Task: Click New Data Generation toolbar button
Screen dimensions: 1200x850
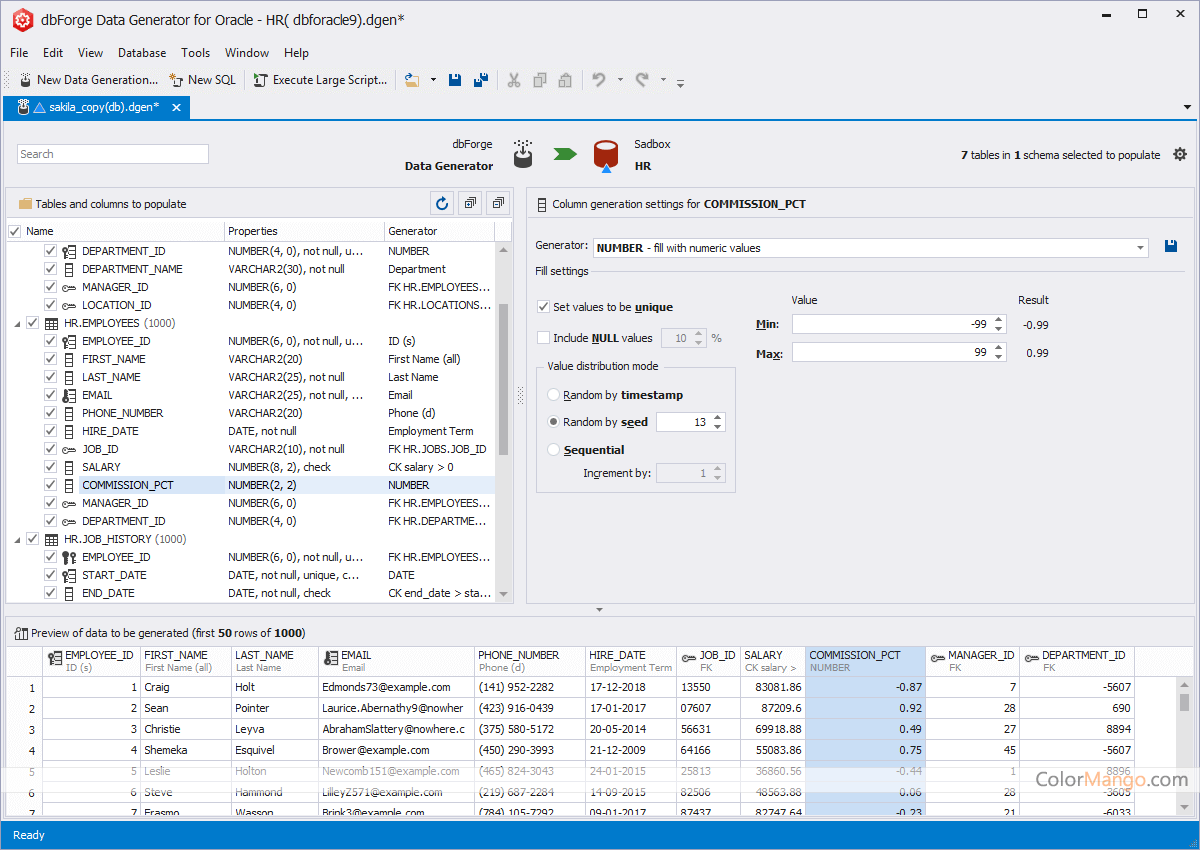Action: click(x=88, y=80)
